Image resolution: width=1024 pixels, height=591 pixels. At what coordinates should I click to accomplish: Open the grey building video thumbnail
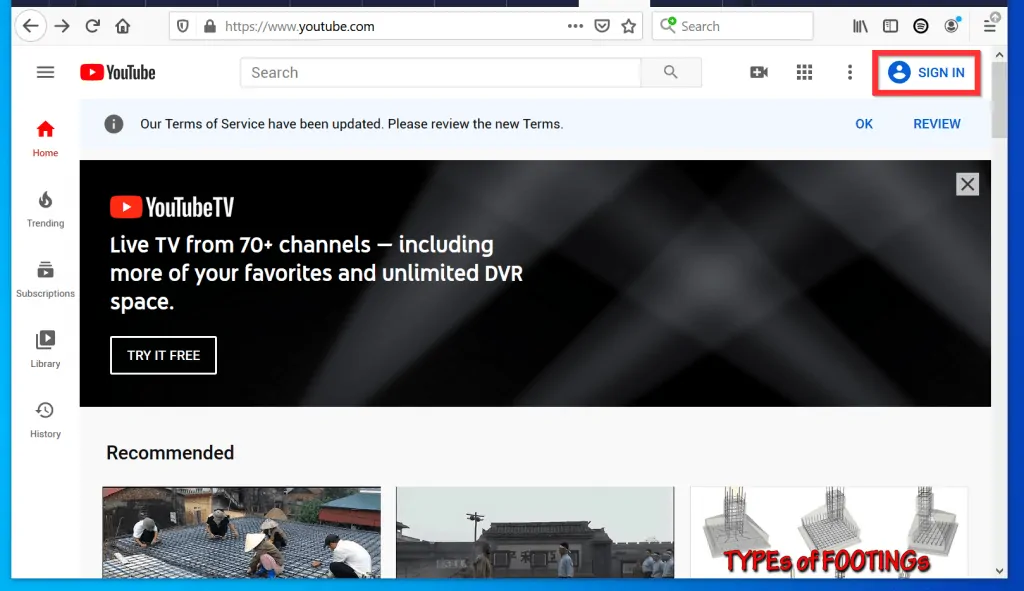coord(535,532)
